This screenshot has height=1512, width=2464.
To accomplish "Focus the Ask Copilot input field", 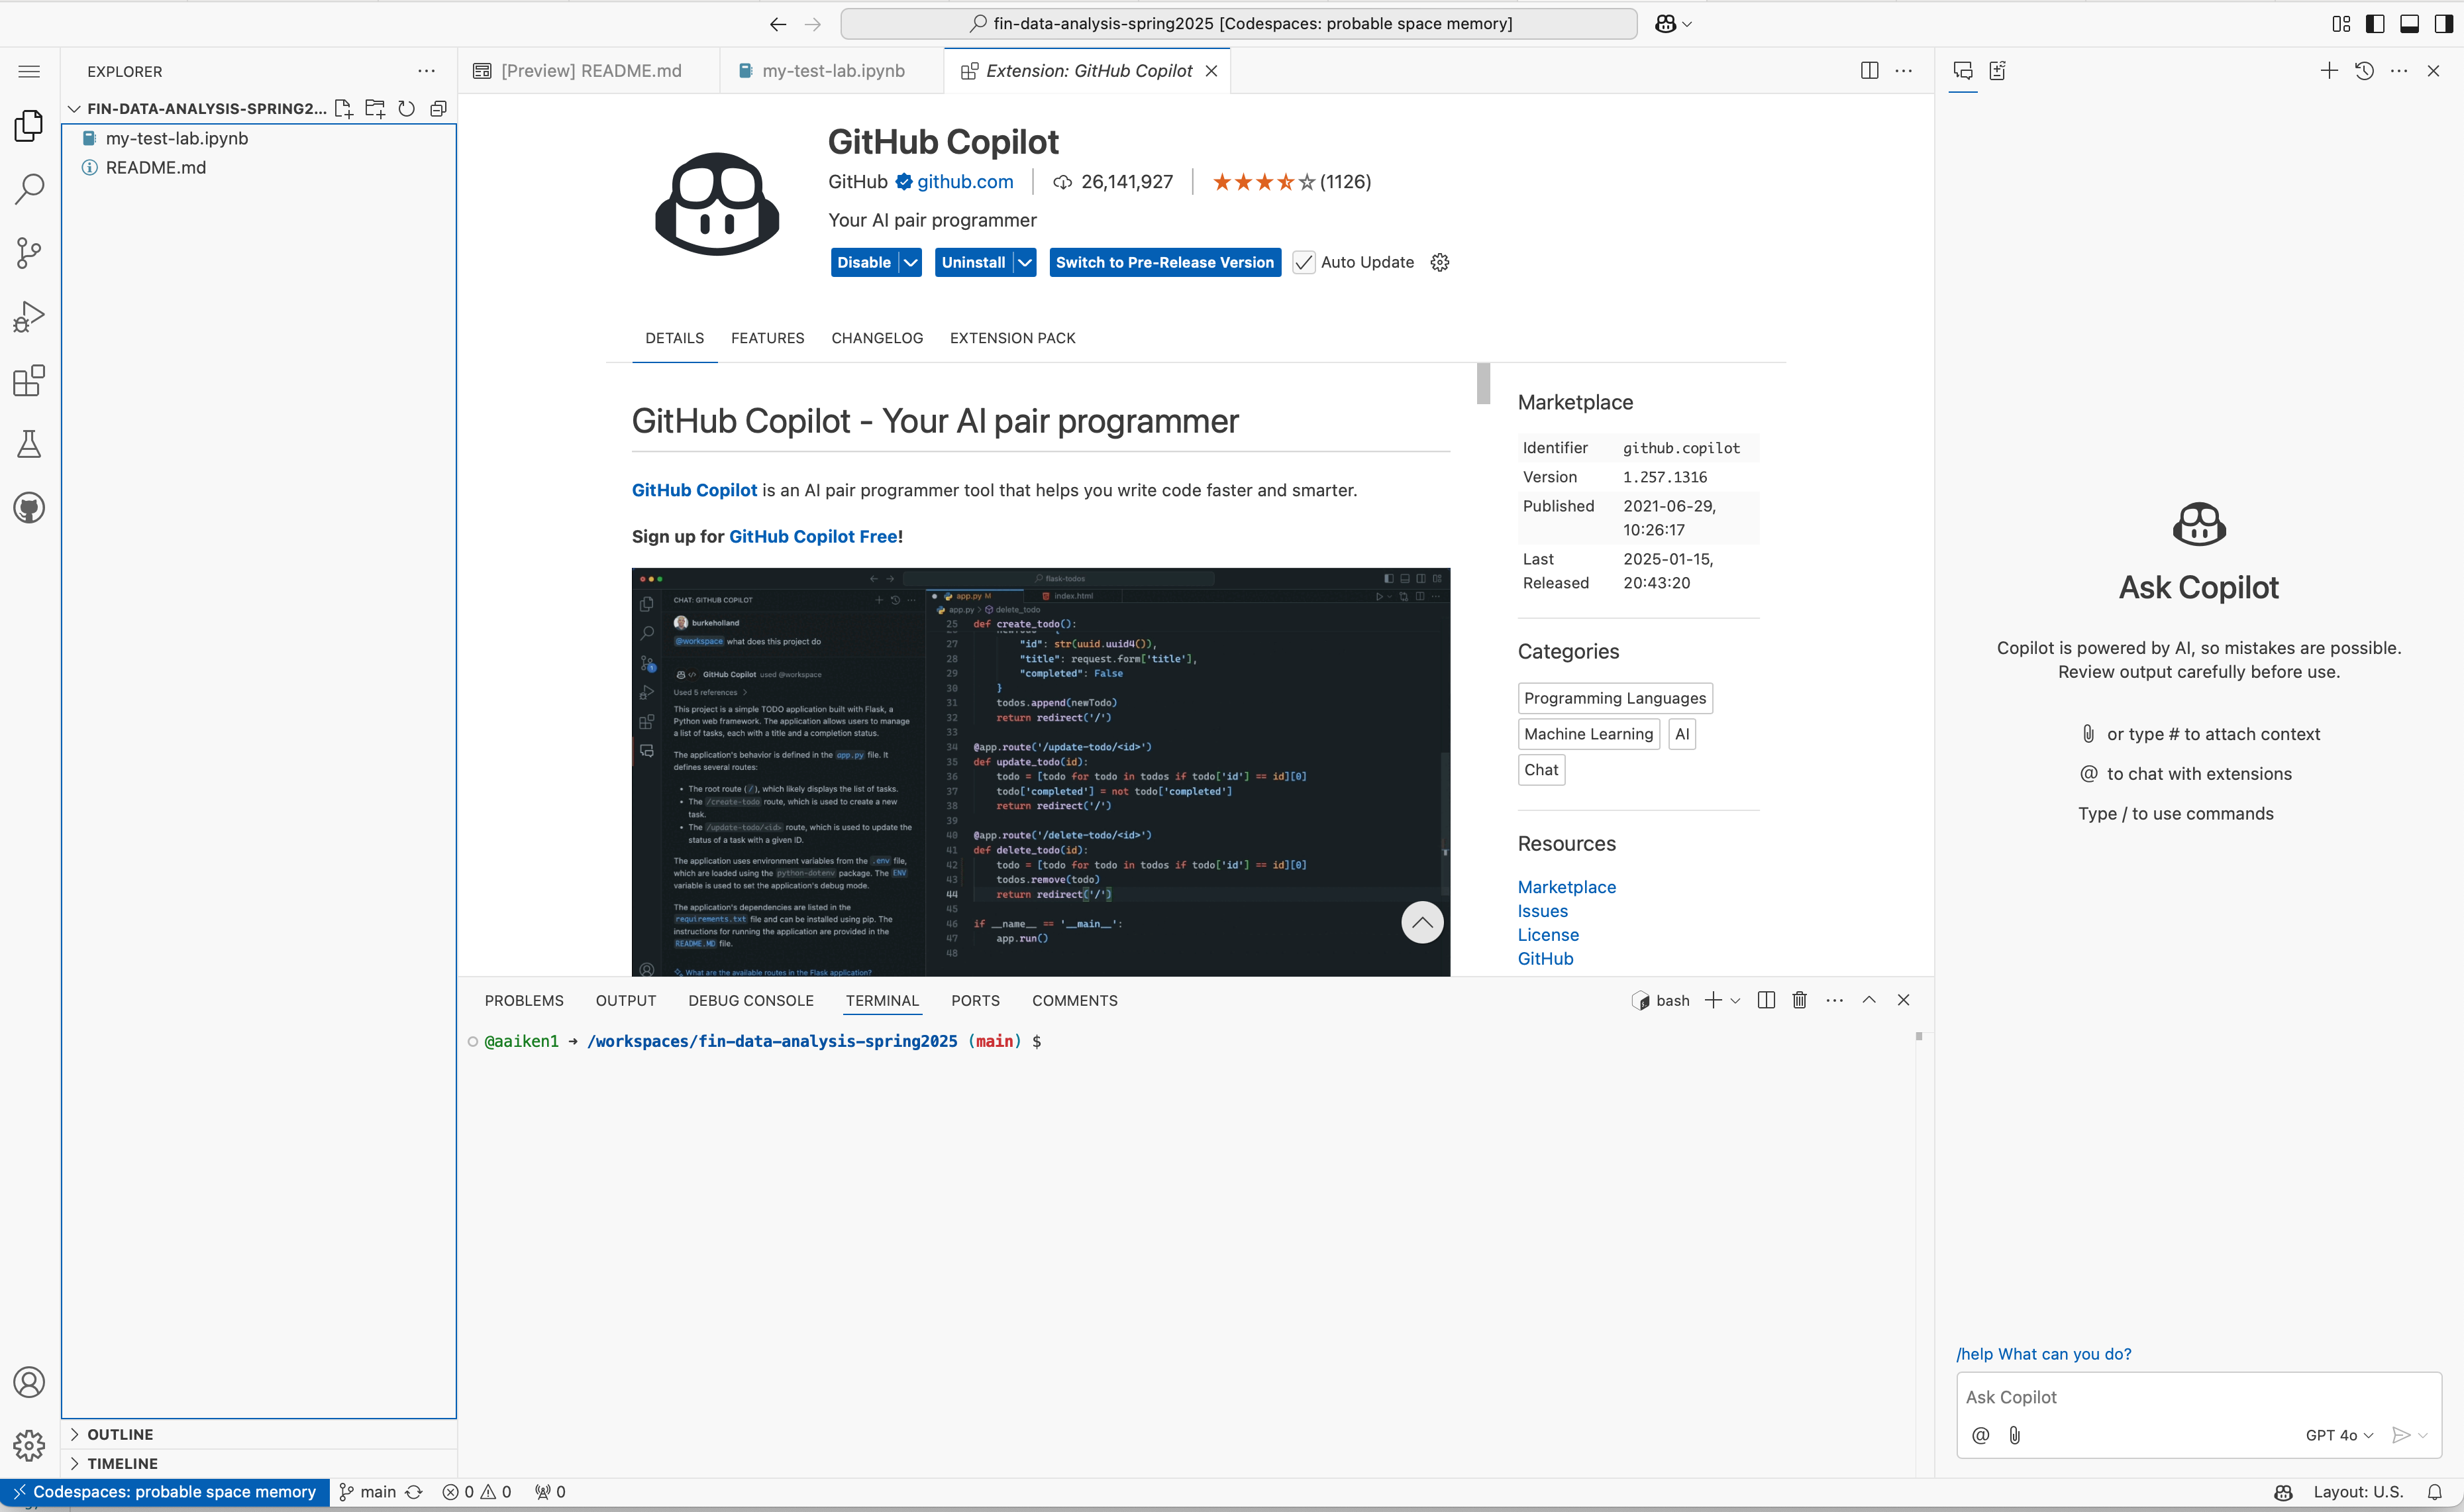I will (x=2198, y=1397).
